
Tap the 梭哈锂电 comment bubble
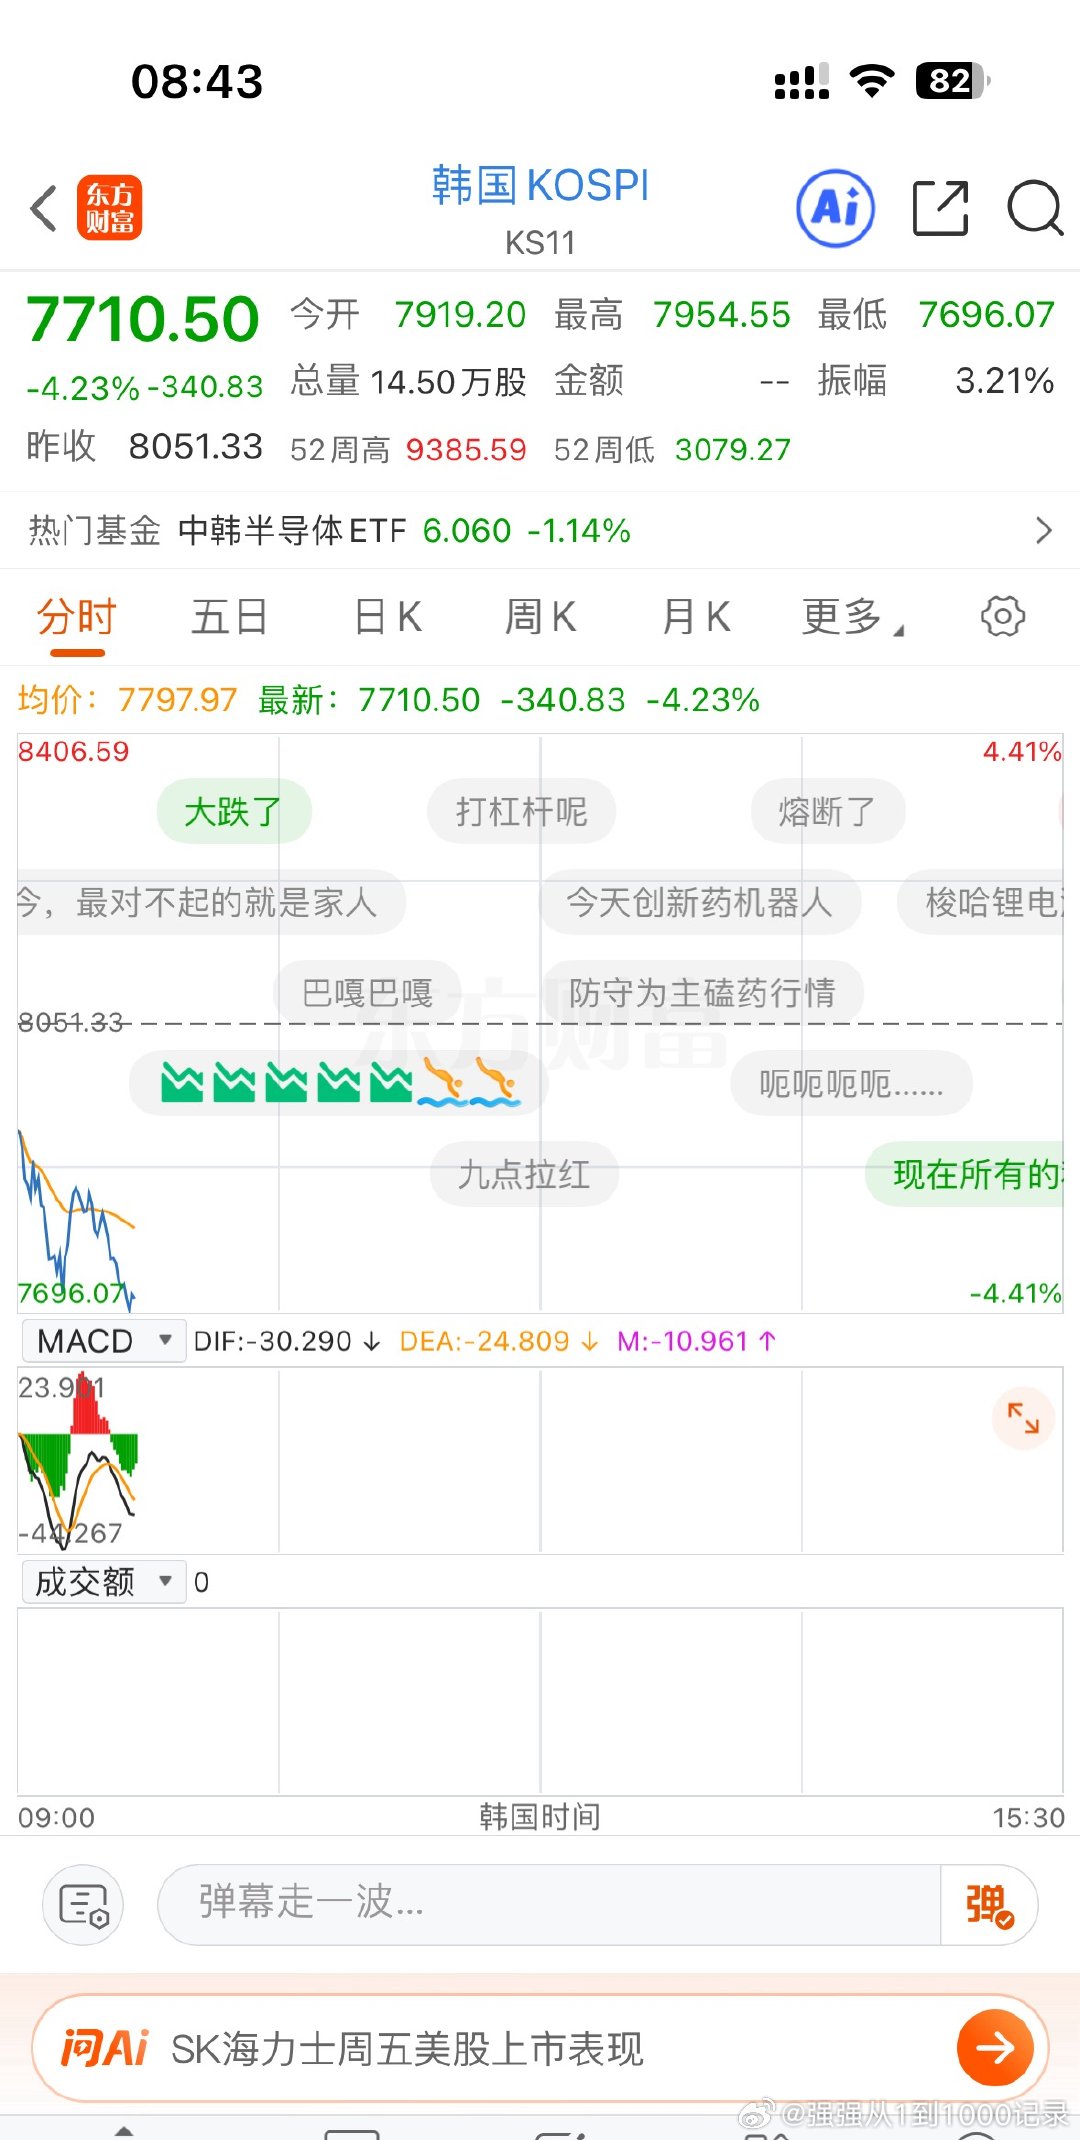981,902
